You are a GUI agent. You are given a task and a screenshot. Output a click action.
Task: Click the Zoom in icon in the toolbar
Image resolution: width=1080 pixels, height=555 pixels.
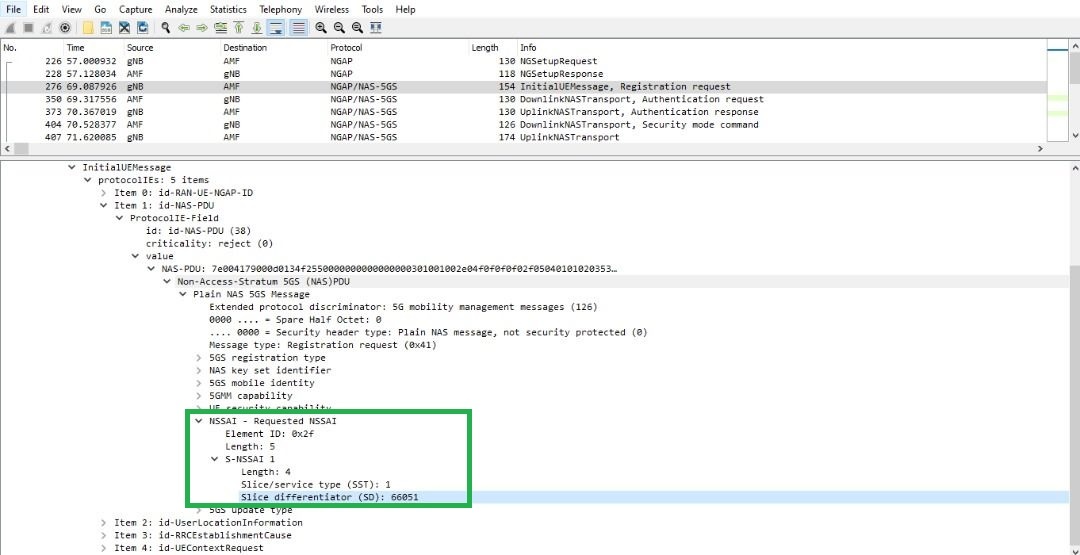(321, 28)
